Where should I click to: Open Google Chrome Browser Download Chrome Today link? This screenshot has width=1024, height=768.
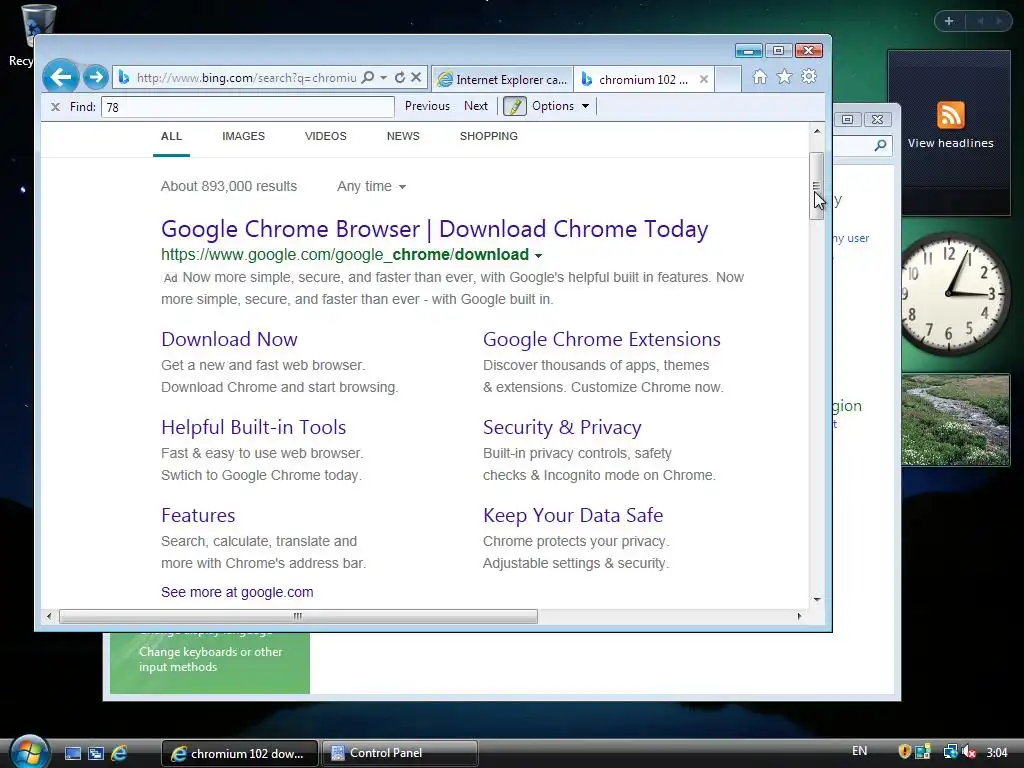click(x=434, y=229)
